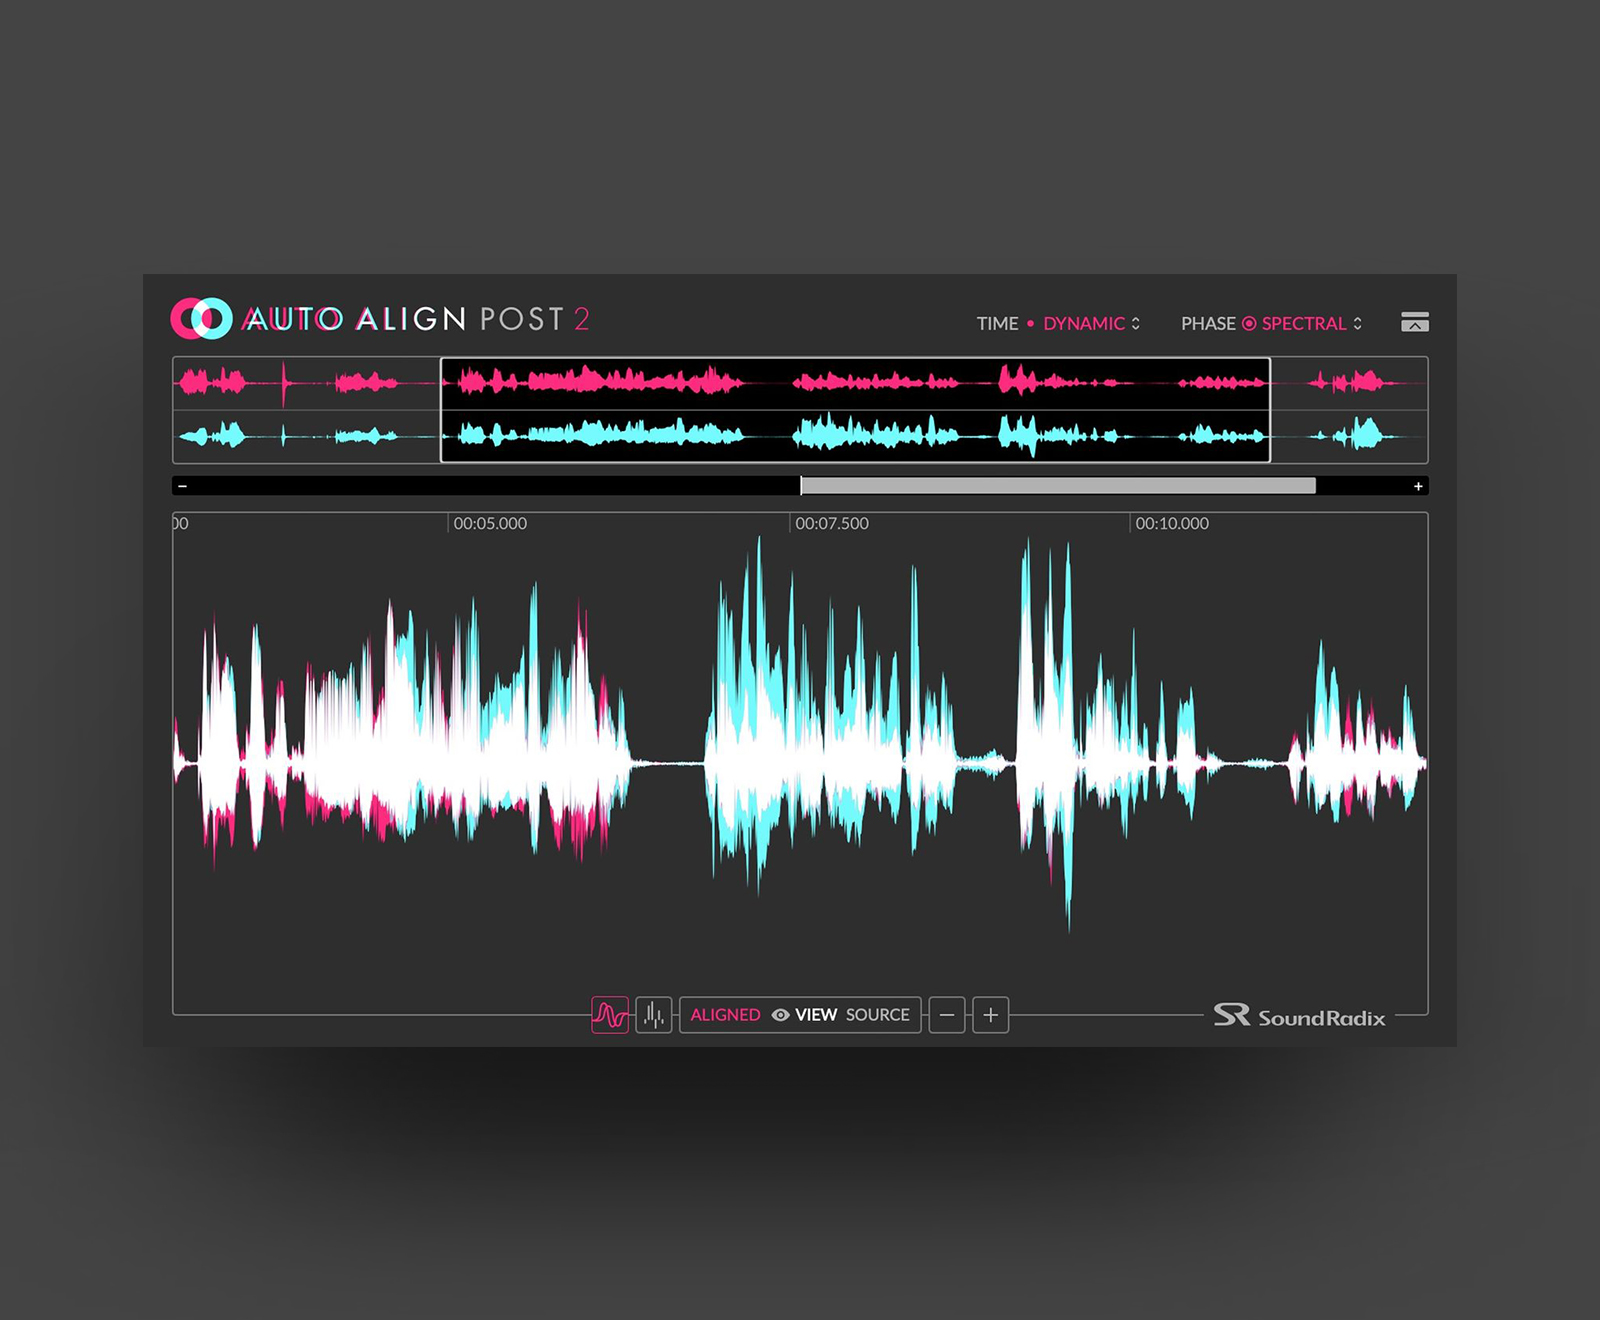This screenshot has width=1600, height=1320.
Task: Click the up-down arrows next to SPECTRAL
Action: click(x=1357, y=323)
